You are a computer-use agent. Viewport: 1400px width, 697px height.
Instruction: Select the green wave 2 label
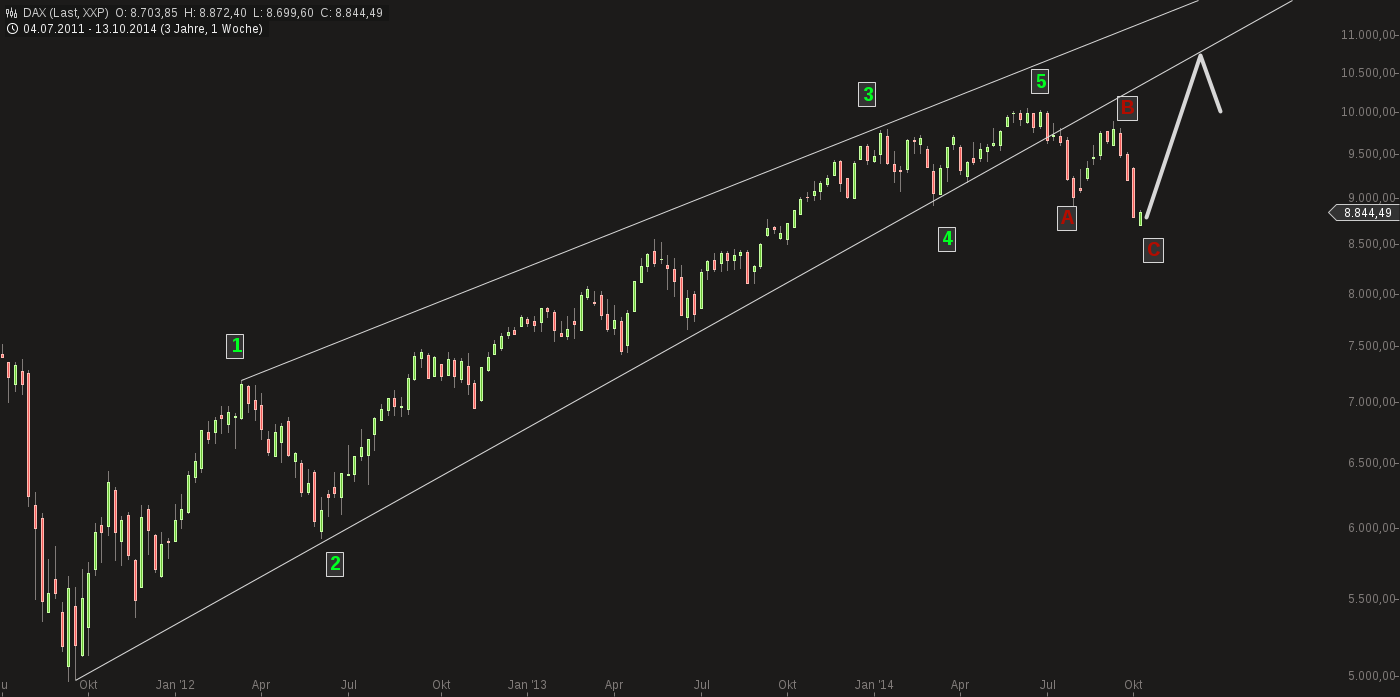point(335,563)
